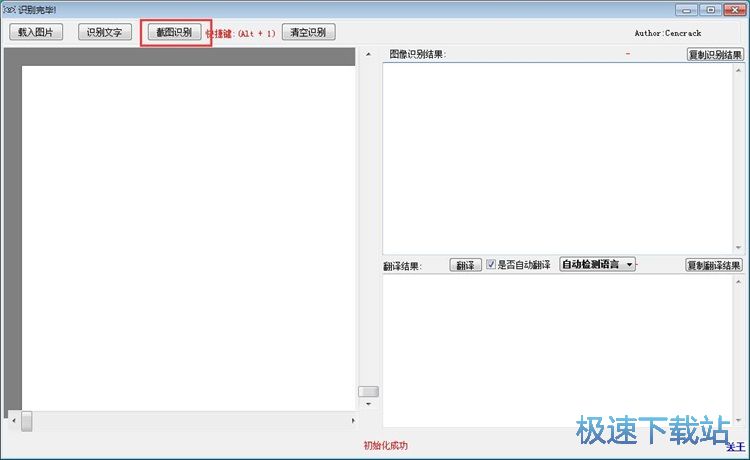Click the image panel horizontal scrollbar thumb

[27, 421]
